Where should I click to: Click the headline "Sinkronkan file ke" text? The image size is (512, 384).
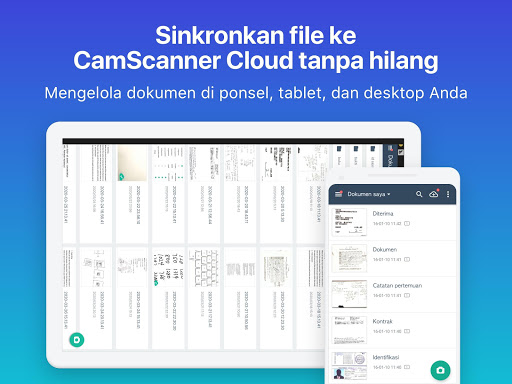point(256,35)
